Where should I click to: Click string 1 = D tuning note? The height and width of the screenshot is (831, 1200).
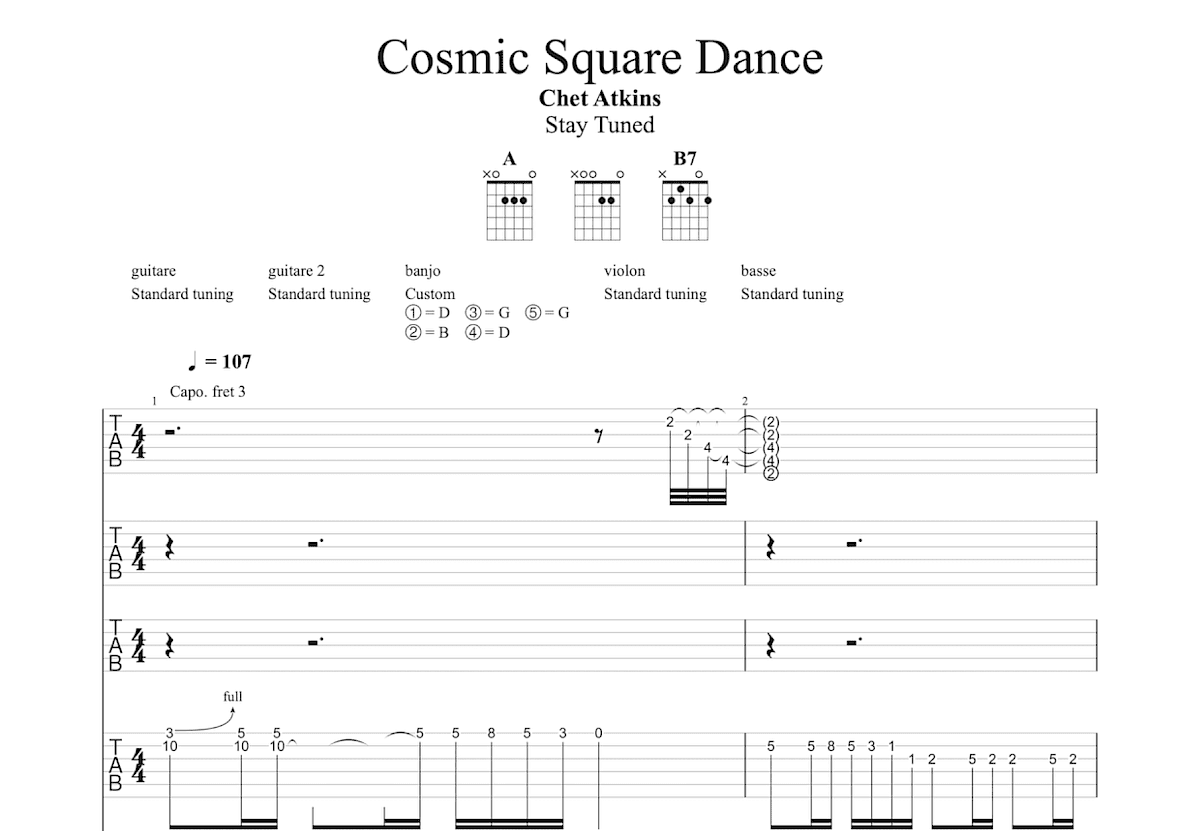point(428,313)
